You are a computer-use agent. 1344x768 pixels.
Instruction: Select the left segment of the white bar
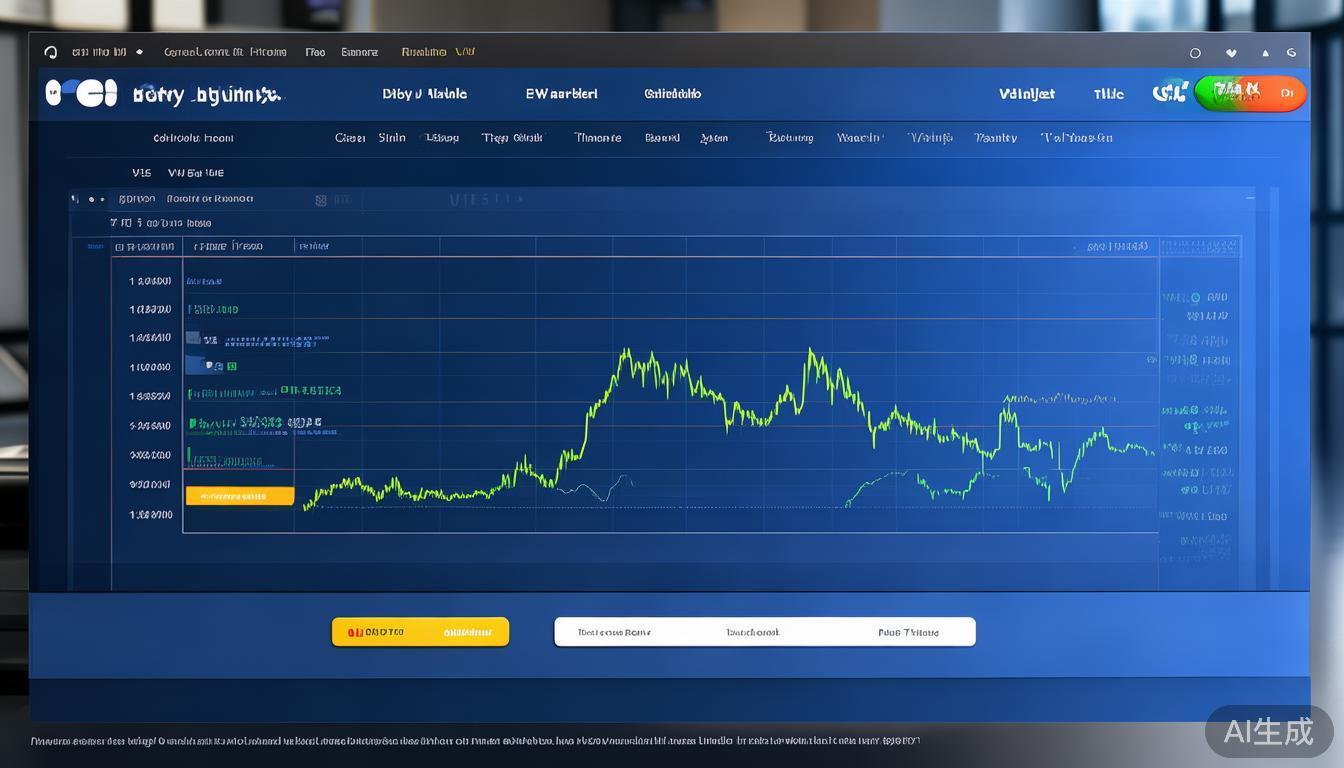[614, 632]
